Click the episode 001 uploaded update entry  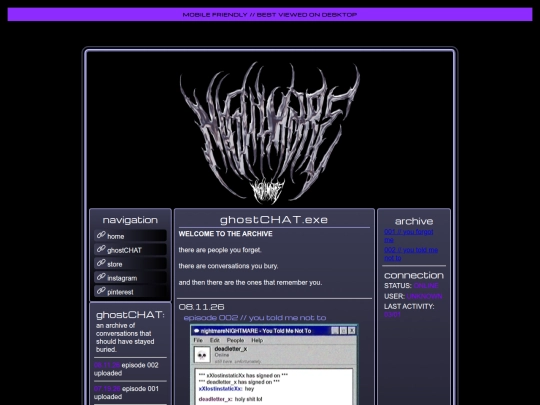(x=126, y=393)
